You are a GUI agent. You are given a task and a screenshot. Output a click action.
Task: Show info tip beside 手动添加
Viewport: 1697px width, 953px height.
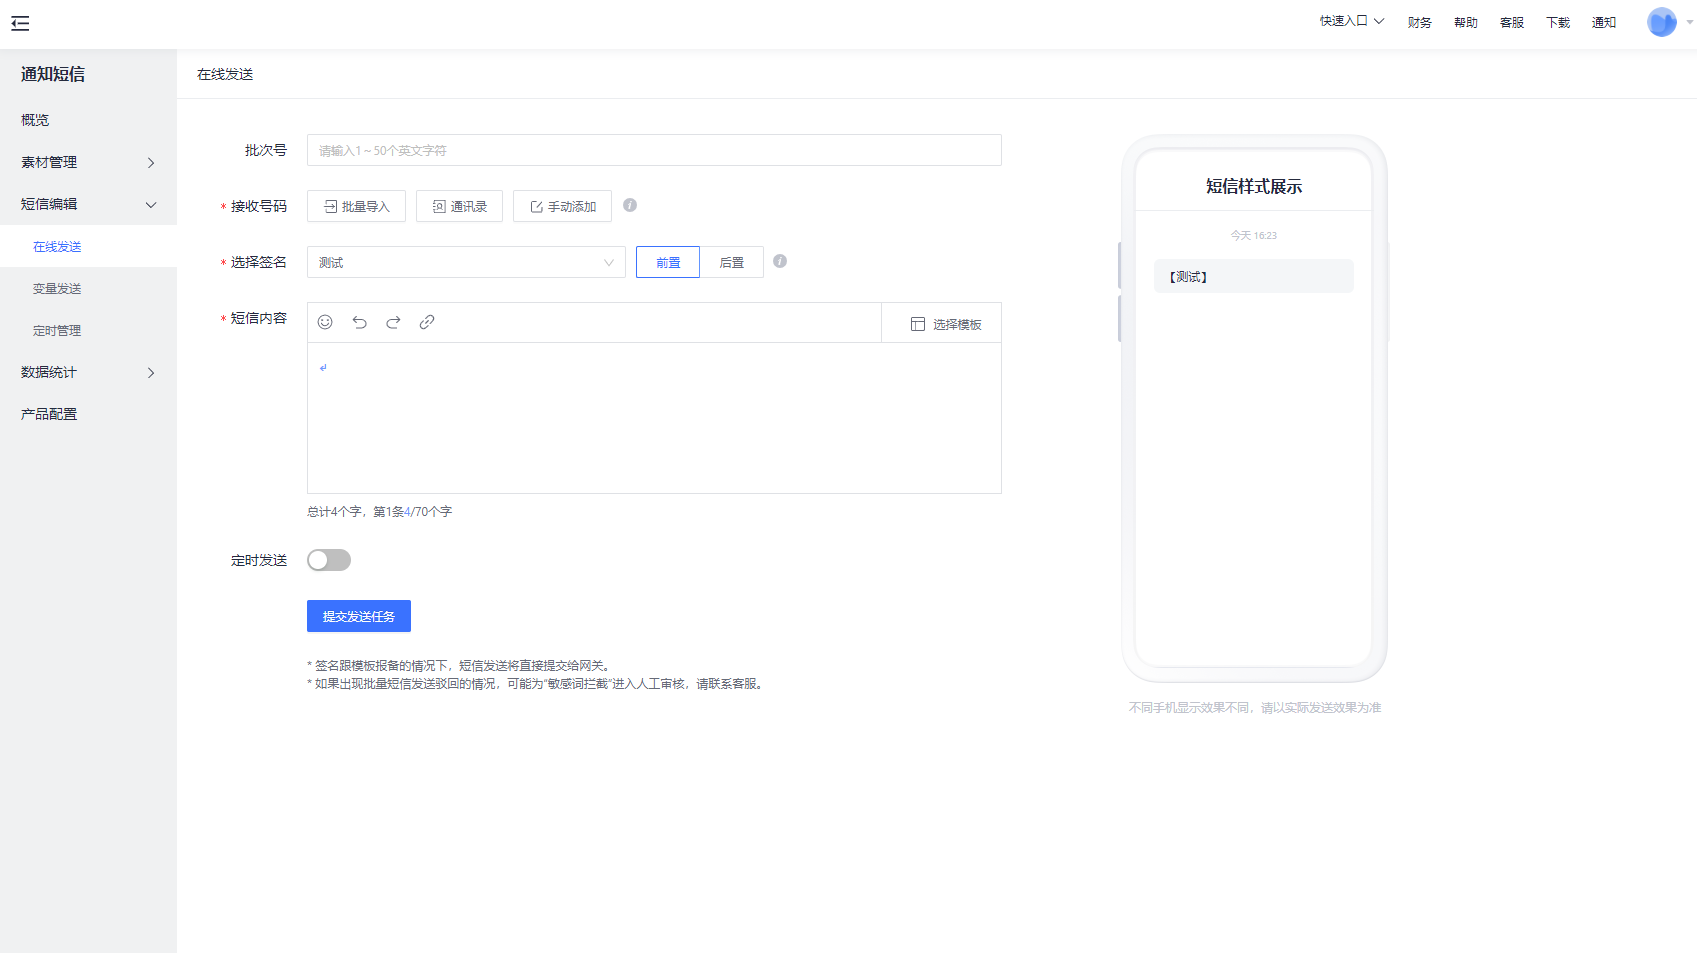coord(630,205)
